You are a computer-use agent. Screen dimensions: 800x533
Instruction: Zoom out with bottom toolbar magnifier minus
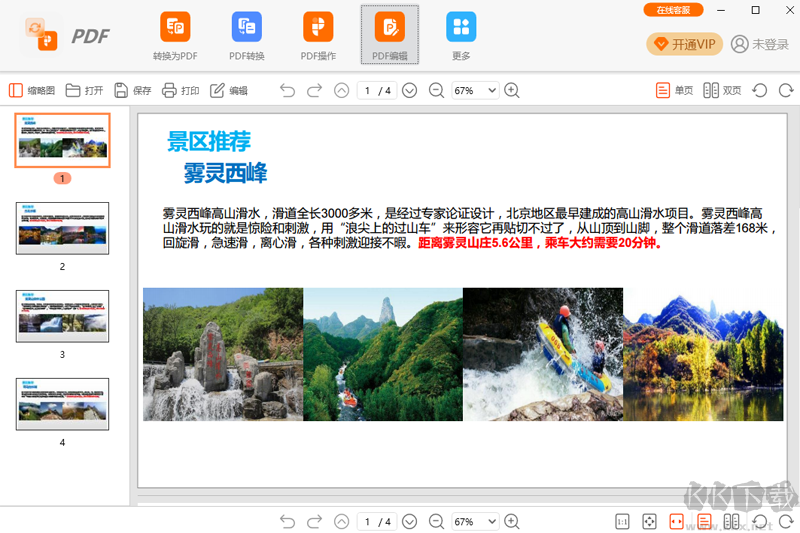(x=436, y=522)
